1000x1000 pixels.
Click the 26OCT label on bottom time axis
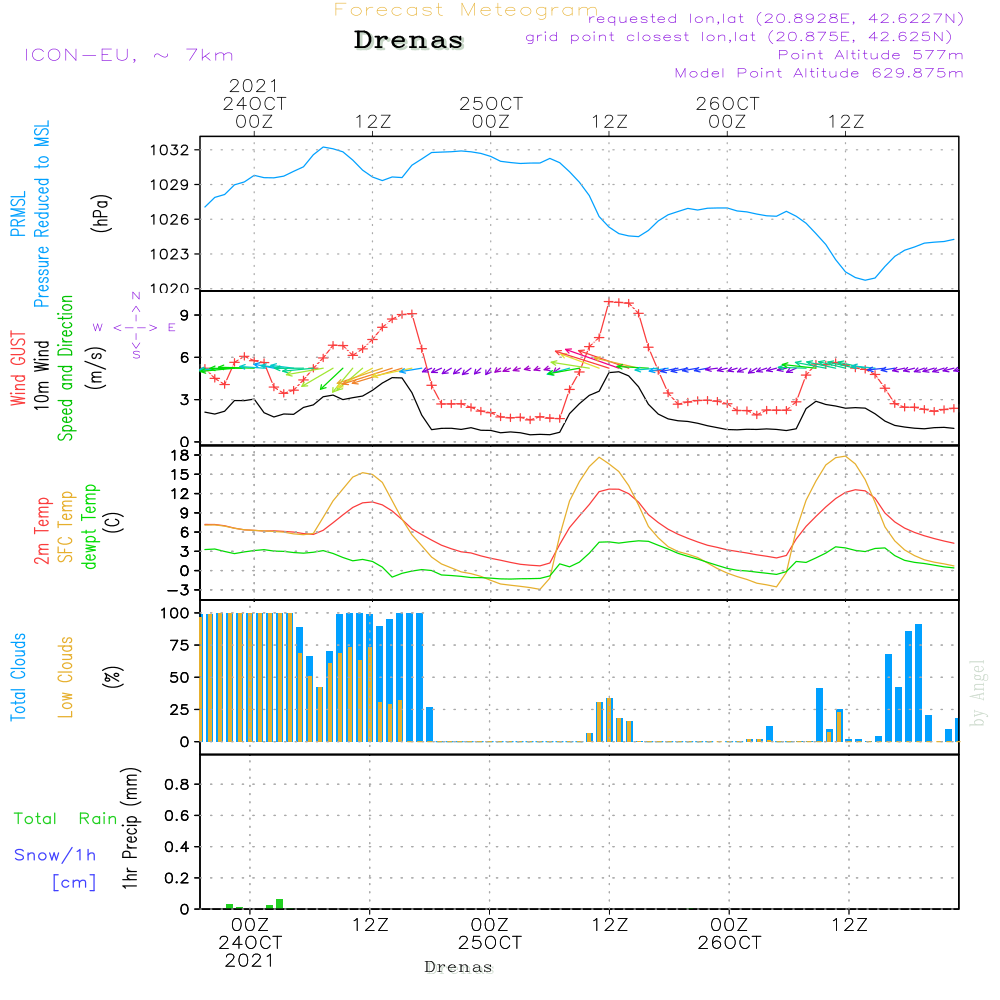click(x=729, y=943)
